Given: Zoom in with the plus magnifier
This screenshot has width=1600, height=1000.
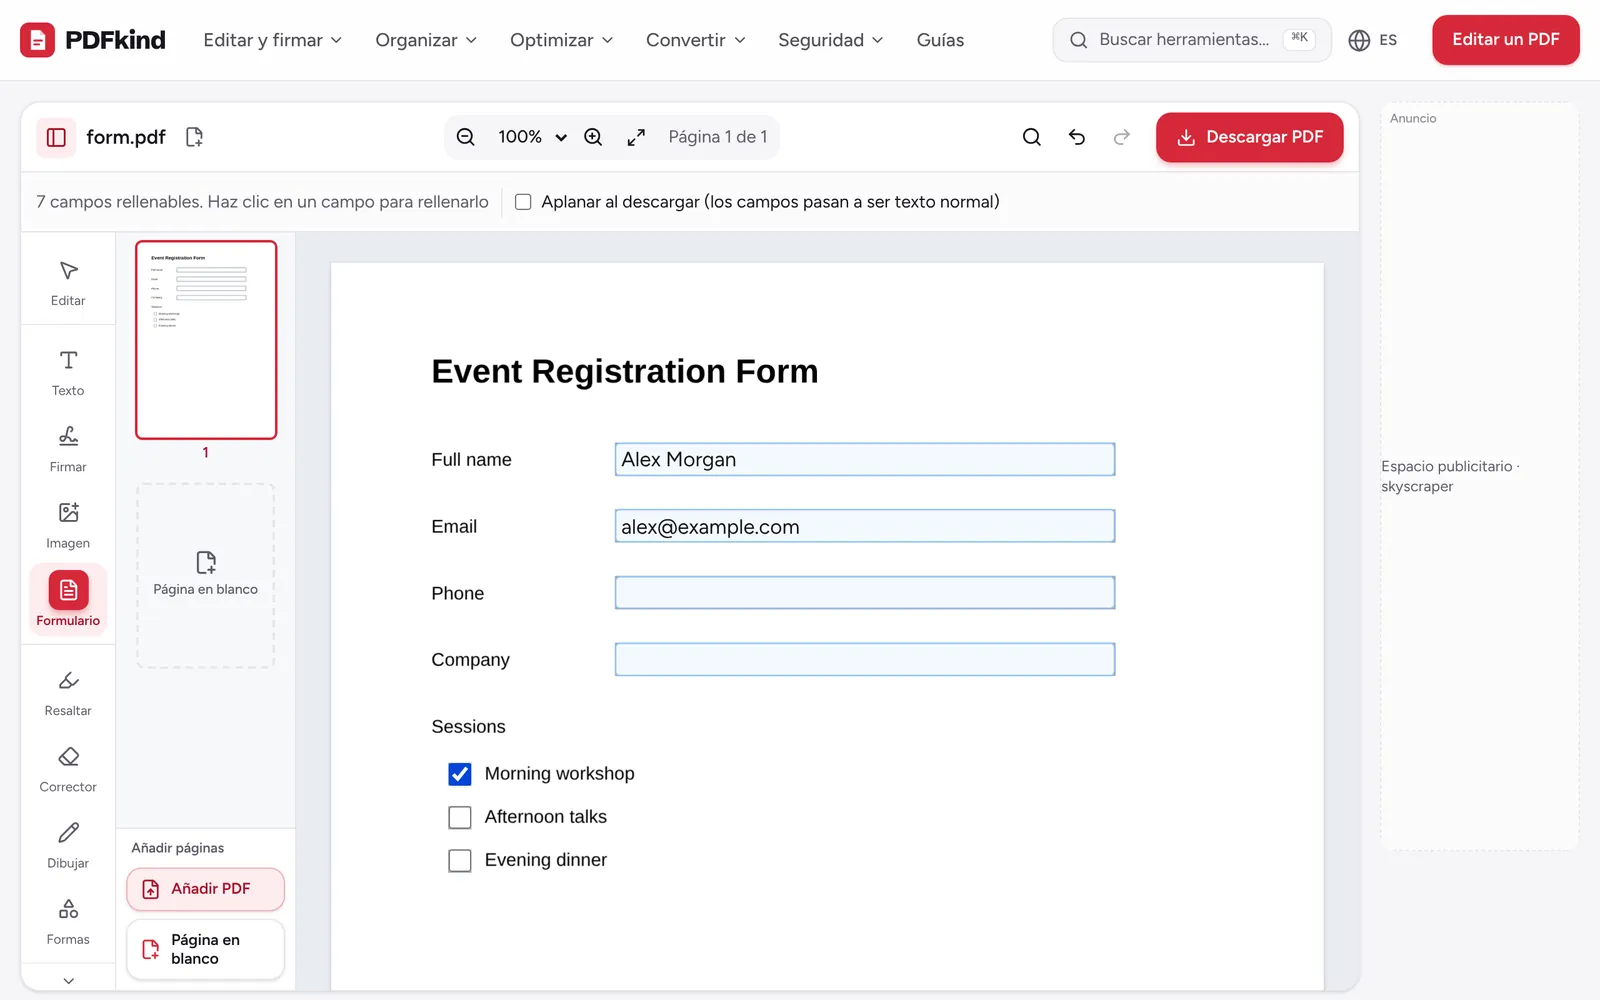Looking at the screenshot, I should (593, 137).
